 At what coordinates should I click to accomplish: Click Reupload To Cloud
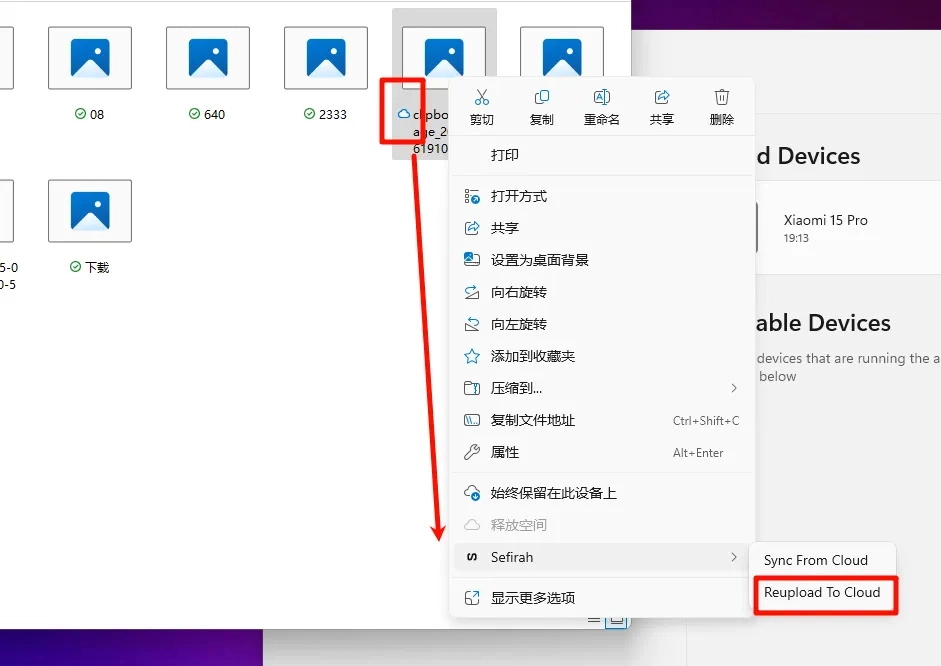[822, 593]
